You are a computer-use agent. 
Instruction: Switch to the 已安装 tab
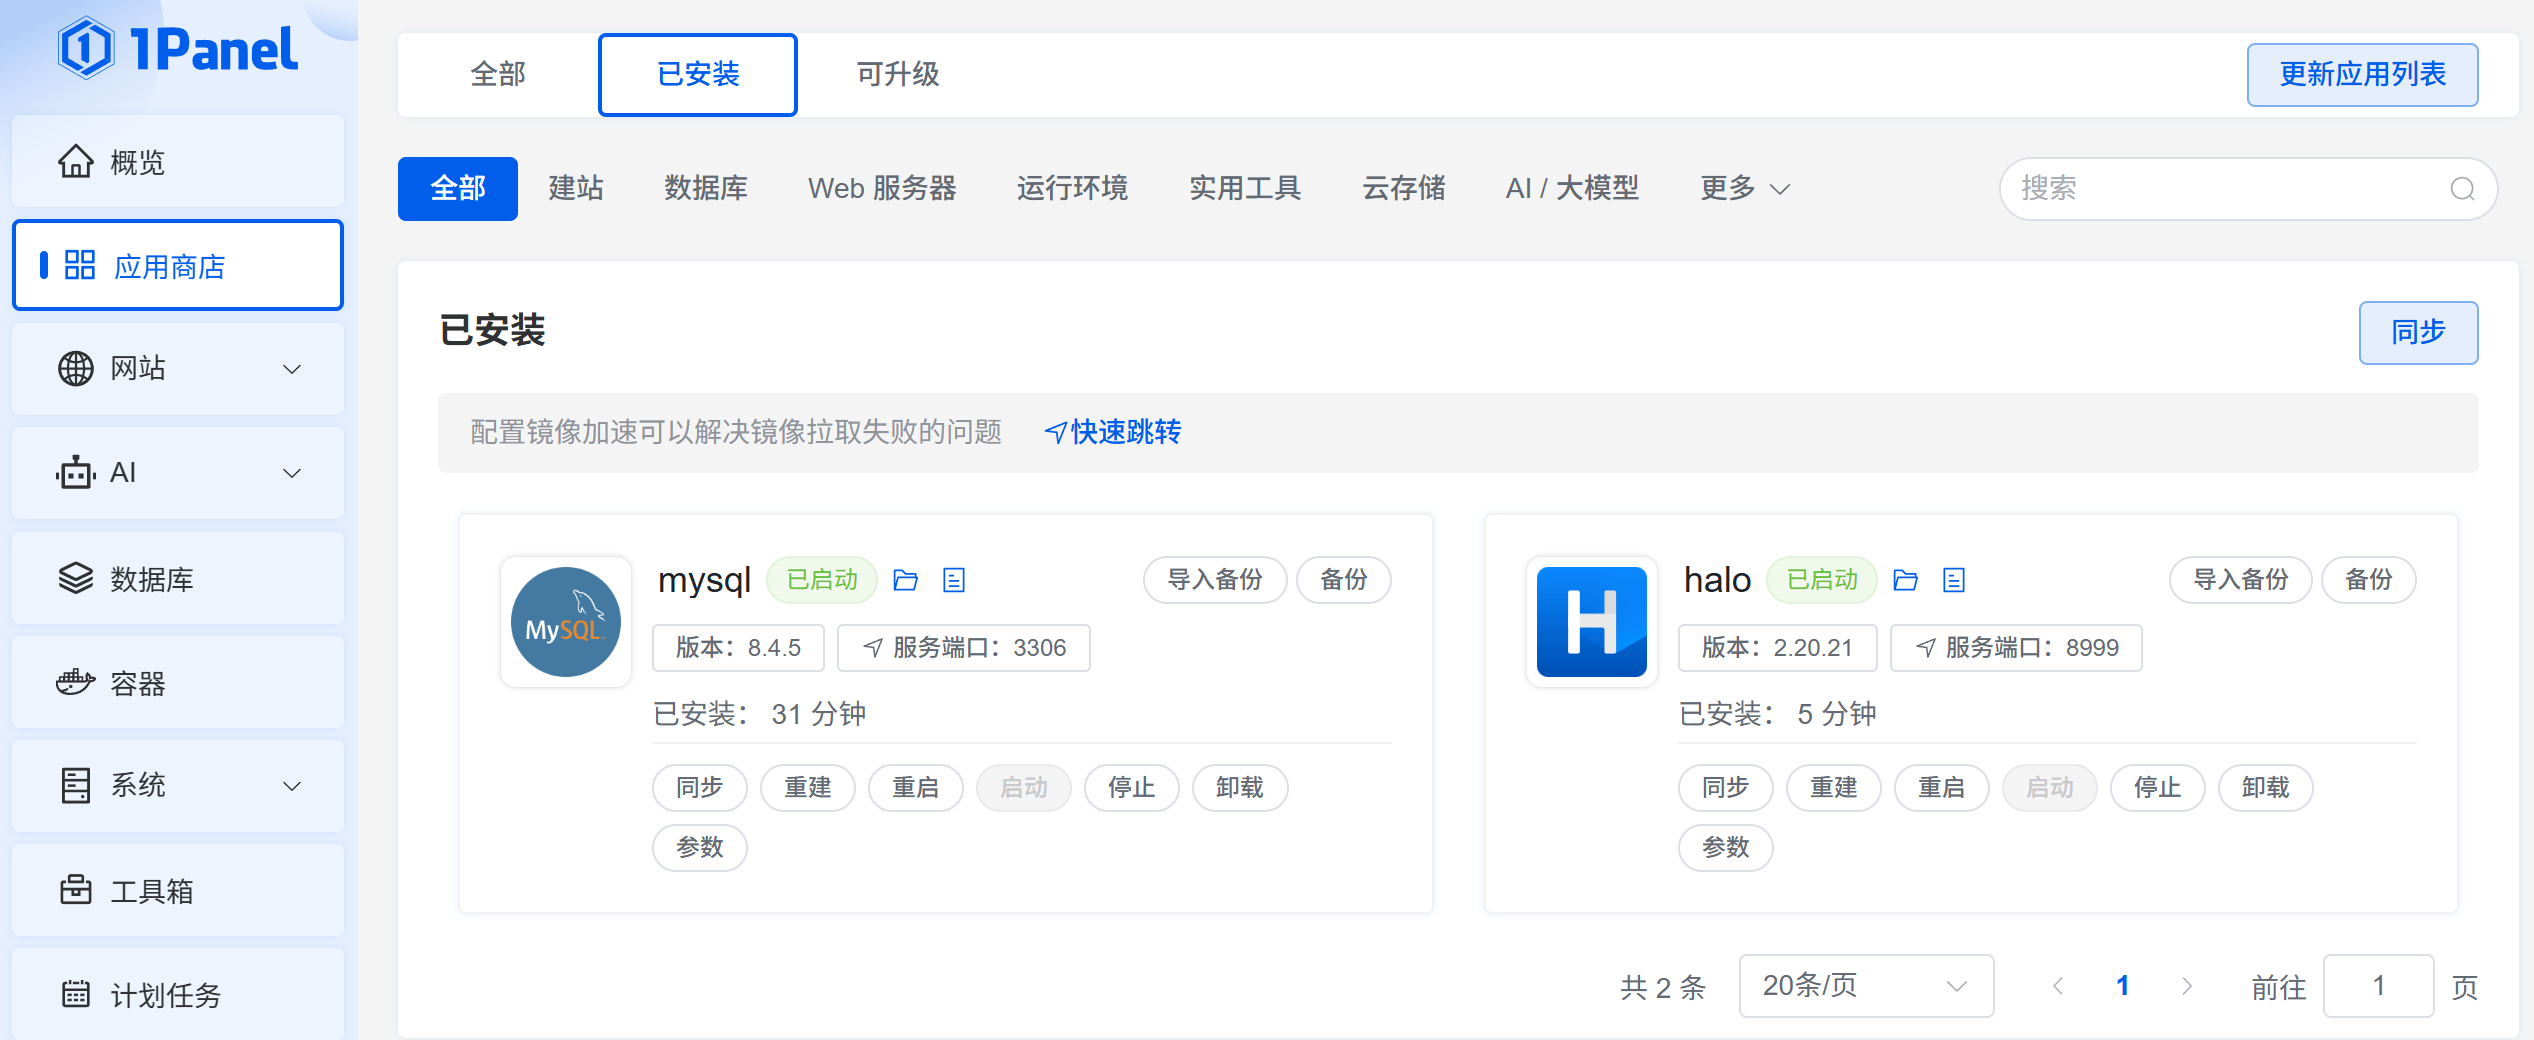coord(698,74)
